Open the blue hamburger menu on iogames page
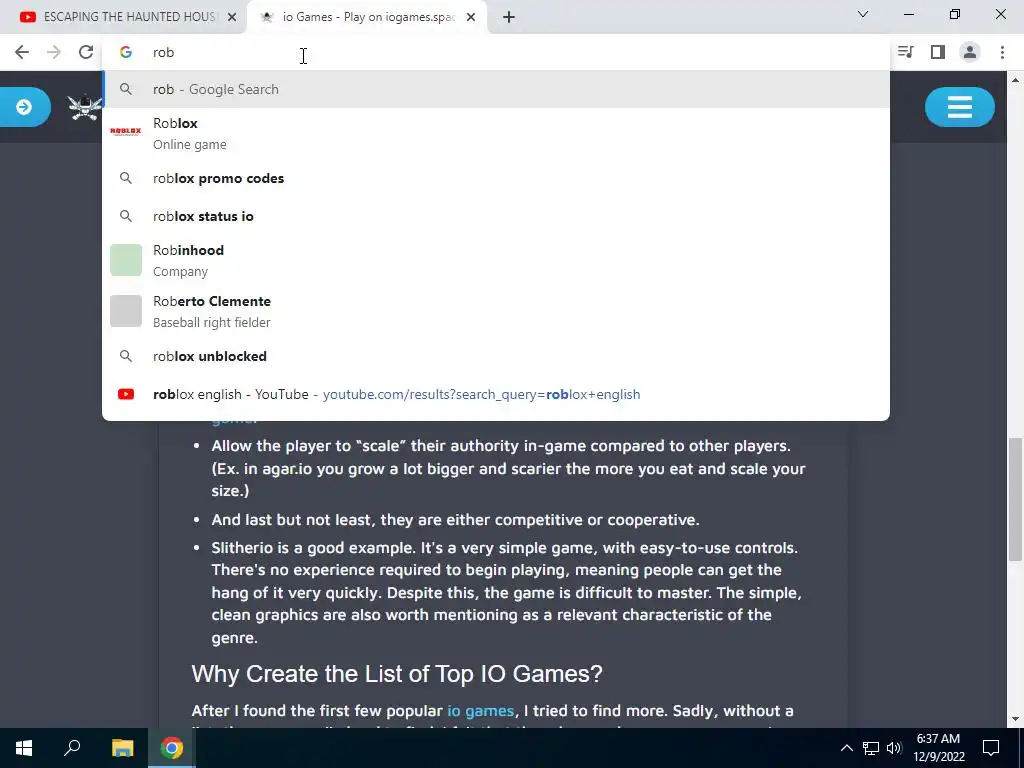The width and height of the screenshot is (1024, 768). (x=959, y=106)
